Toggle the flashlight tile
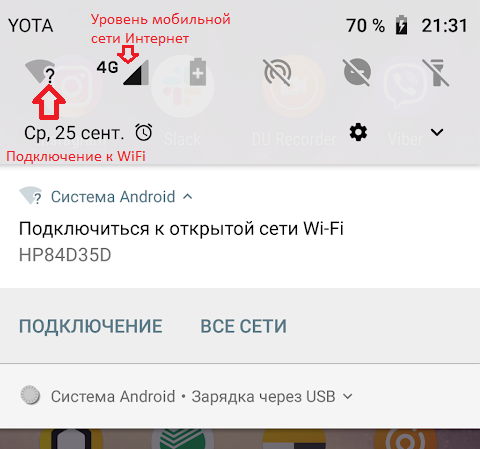The height and width of the screenshot is (449, 480). pyautogui.click(x=436, y=72)
